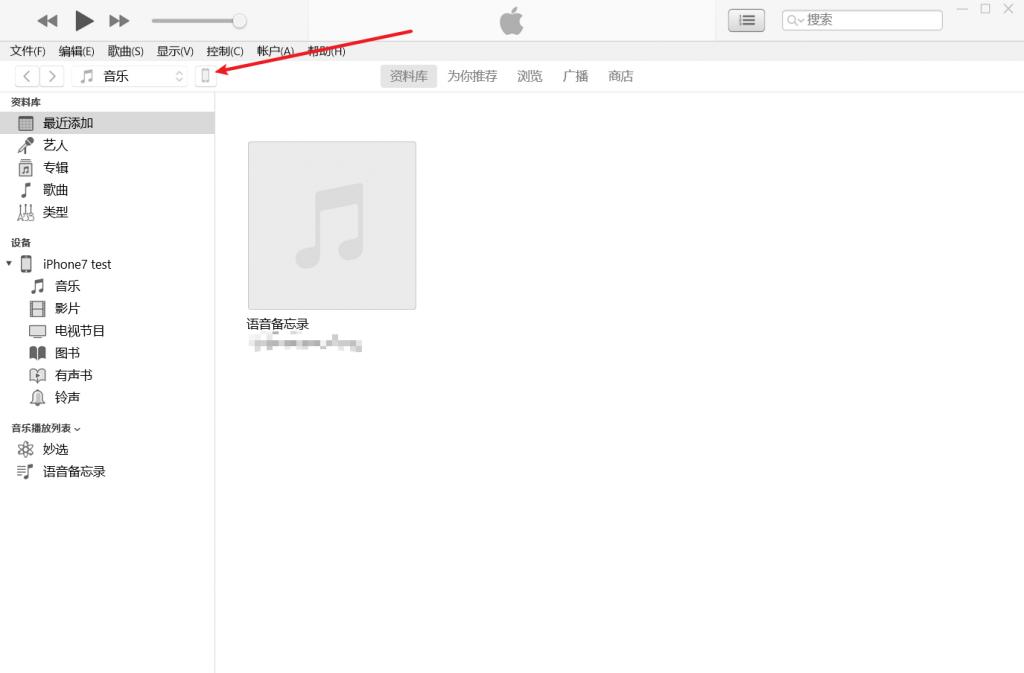
Task: Open the 控制 menu
Action: tap(224, 51)
